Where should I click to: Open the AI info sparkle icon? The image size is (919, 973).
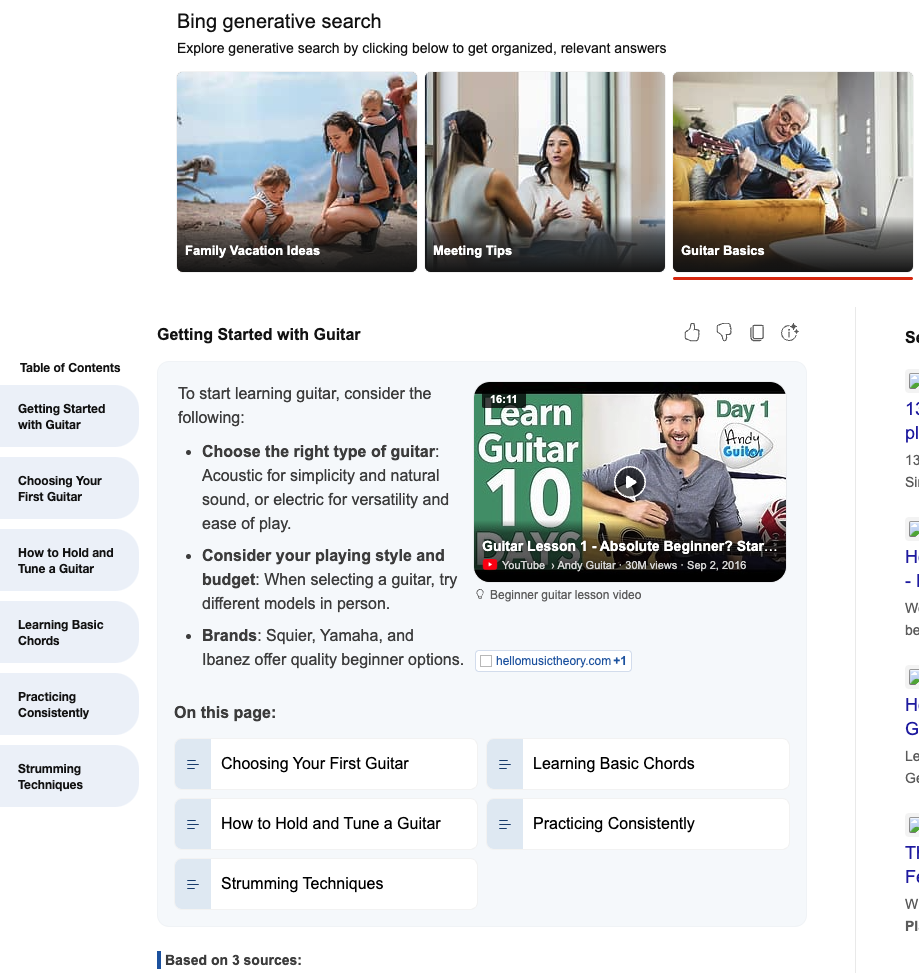click(790, 333)
